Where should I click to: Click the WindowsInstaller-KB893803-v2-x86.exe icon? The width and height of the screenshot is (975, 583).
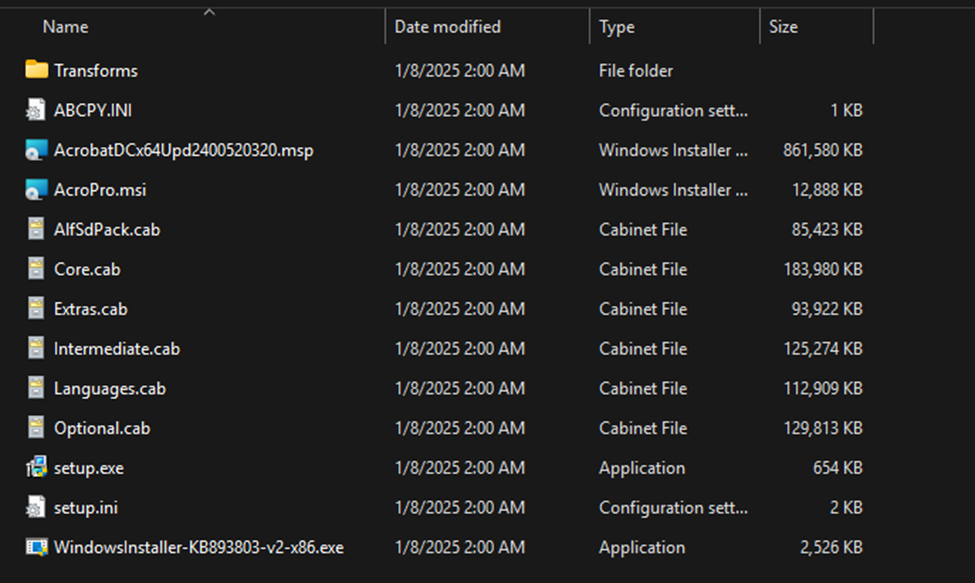coord(36,547)
